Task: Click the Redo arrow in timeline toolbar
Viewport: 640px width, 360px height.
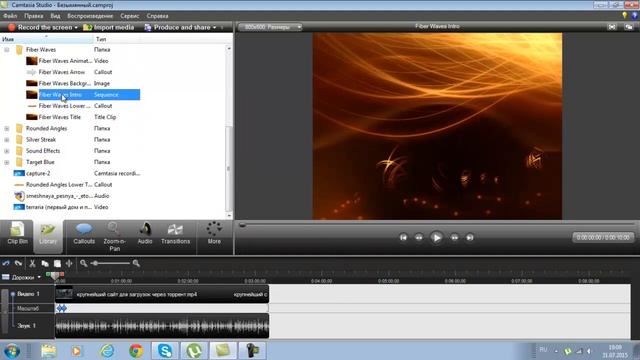Action: pos(18,263)
